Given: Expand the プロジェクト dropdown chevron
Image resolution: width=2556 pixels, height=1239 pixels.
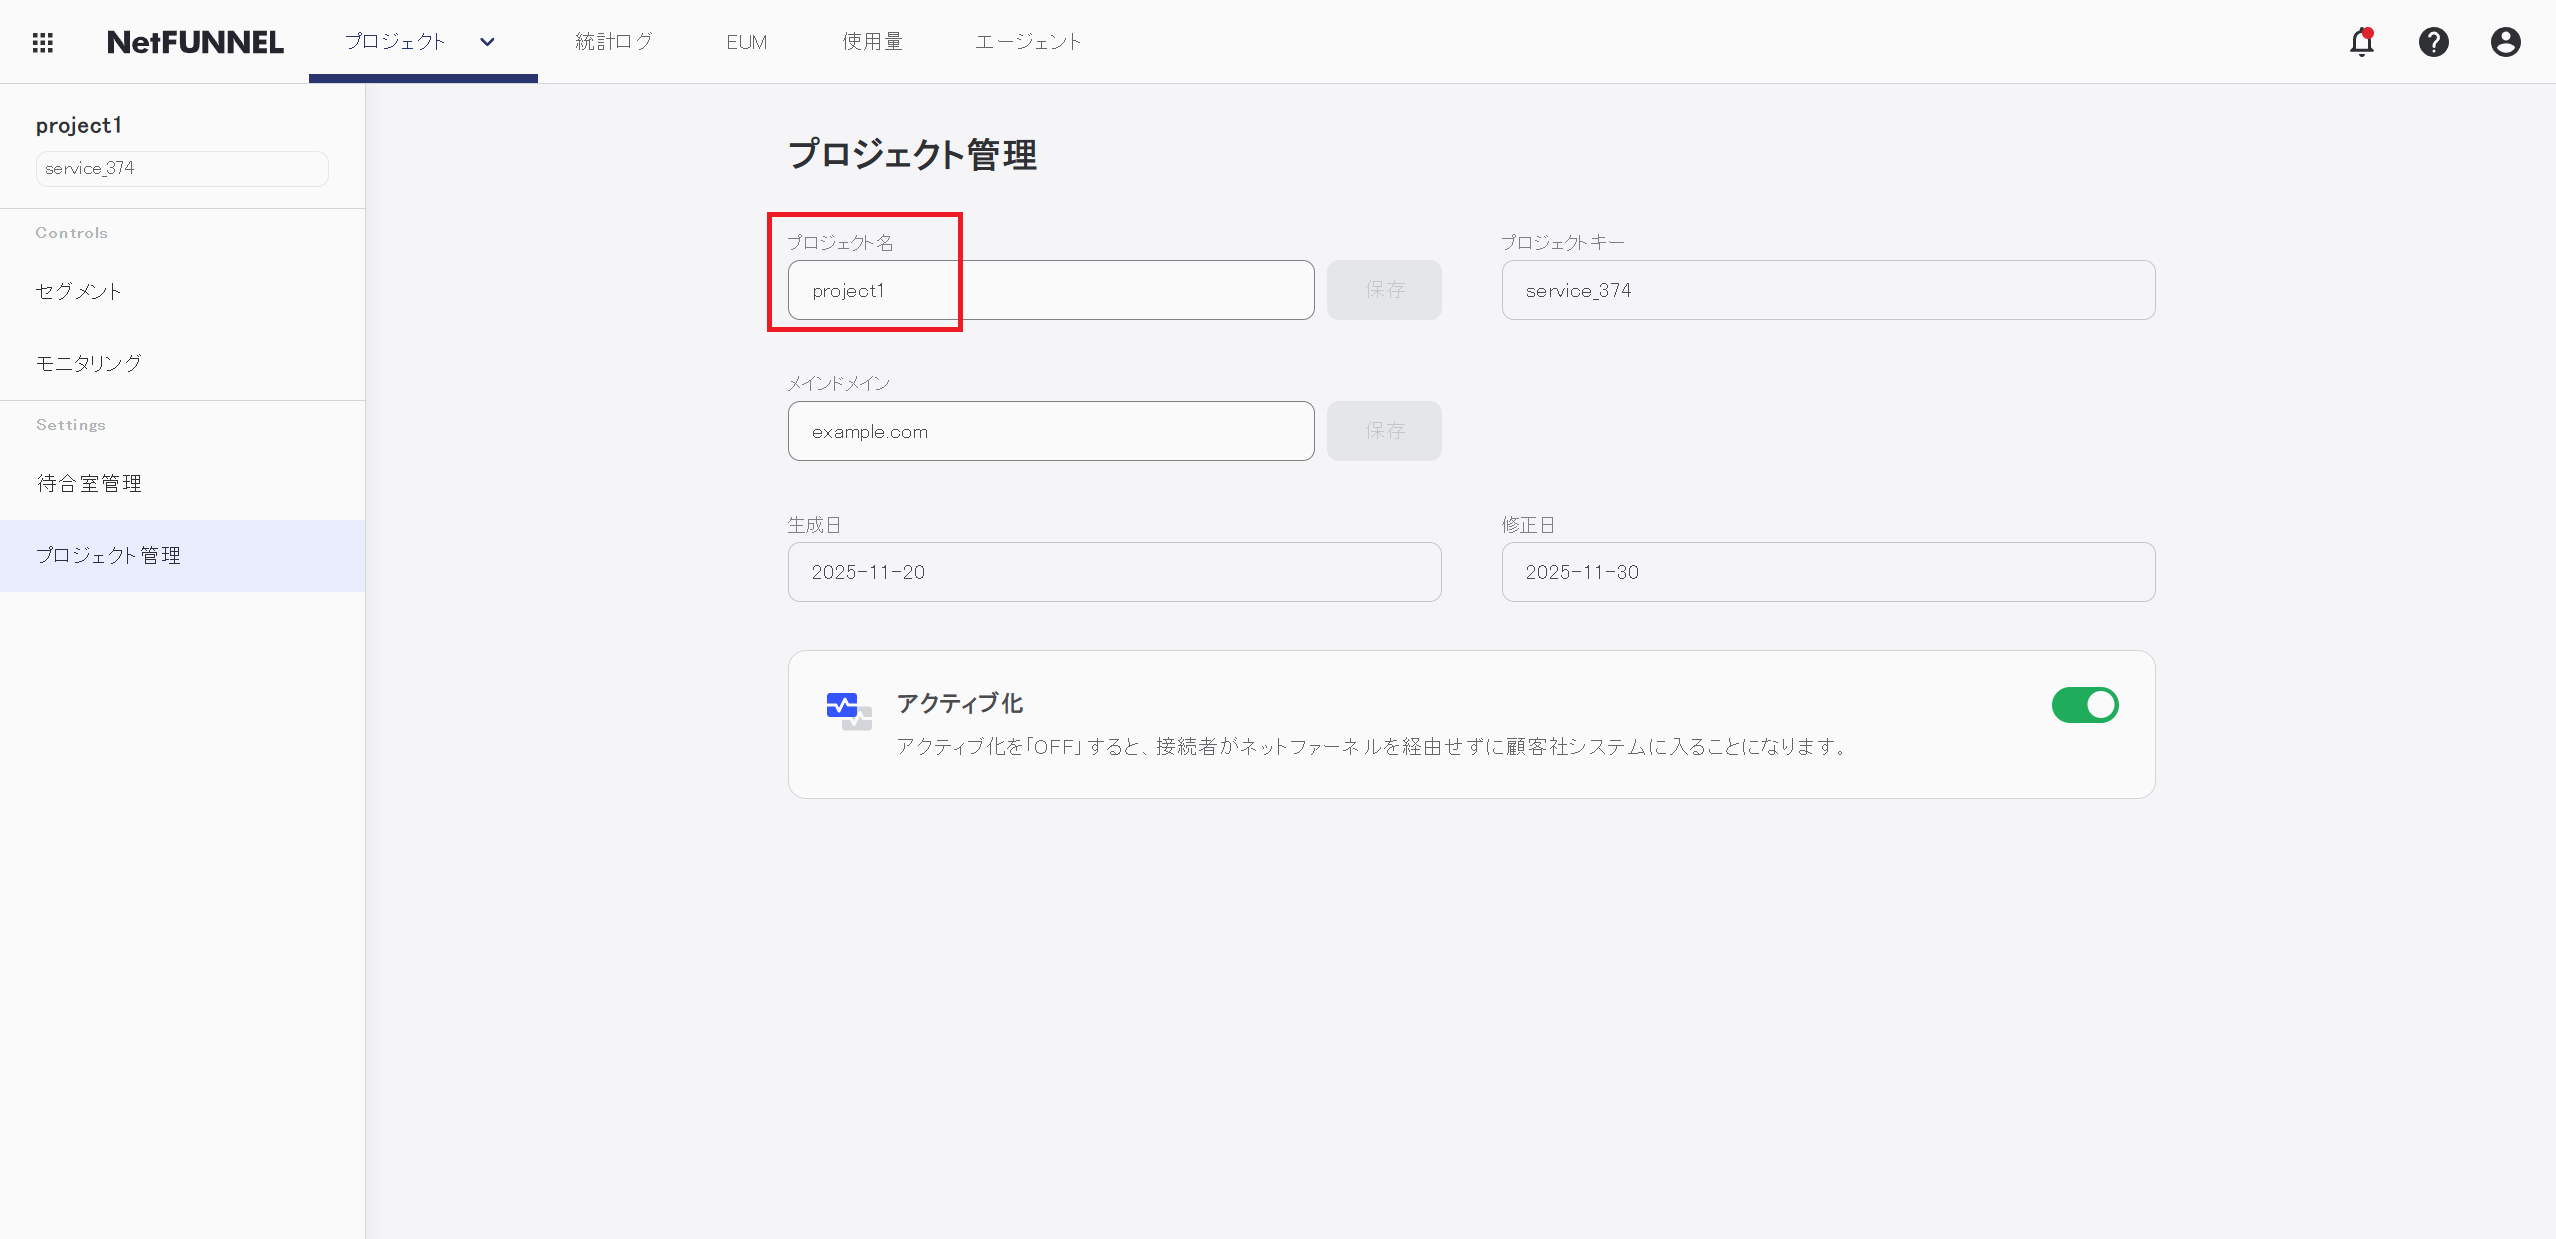Looking at the screenshot, I should point(487,42).
